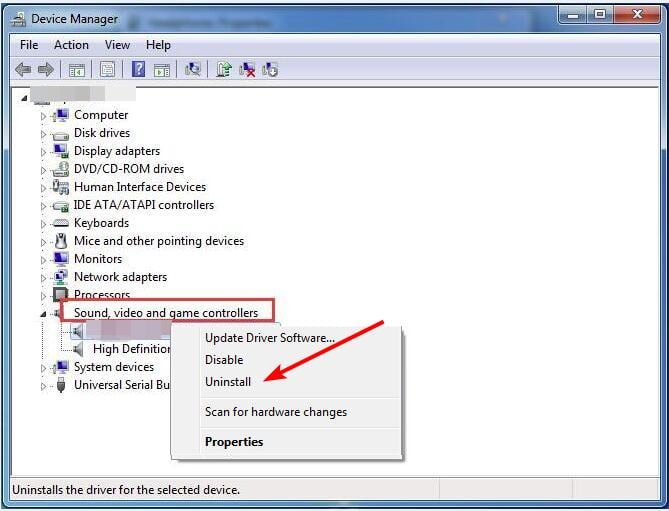Screen dimensions: 669x511
Task: Select the Processors category icon
Action: [60, 294]
